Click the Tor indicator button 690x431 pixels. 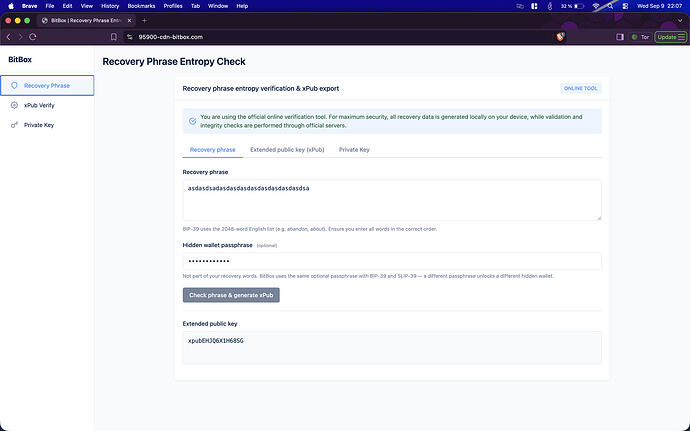point(641,37)
